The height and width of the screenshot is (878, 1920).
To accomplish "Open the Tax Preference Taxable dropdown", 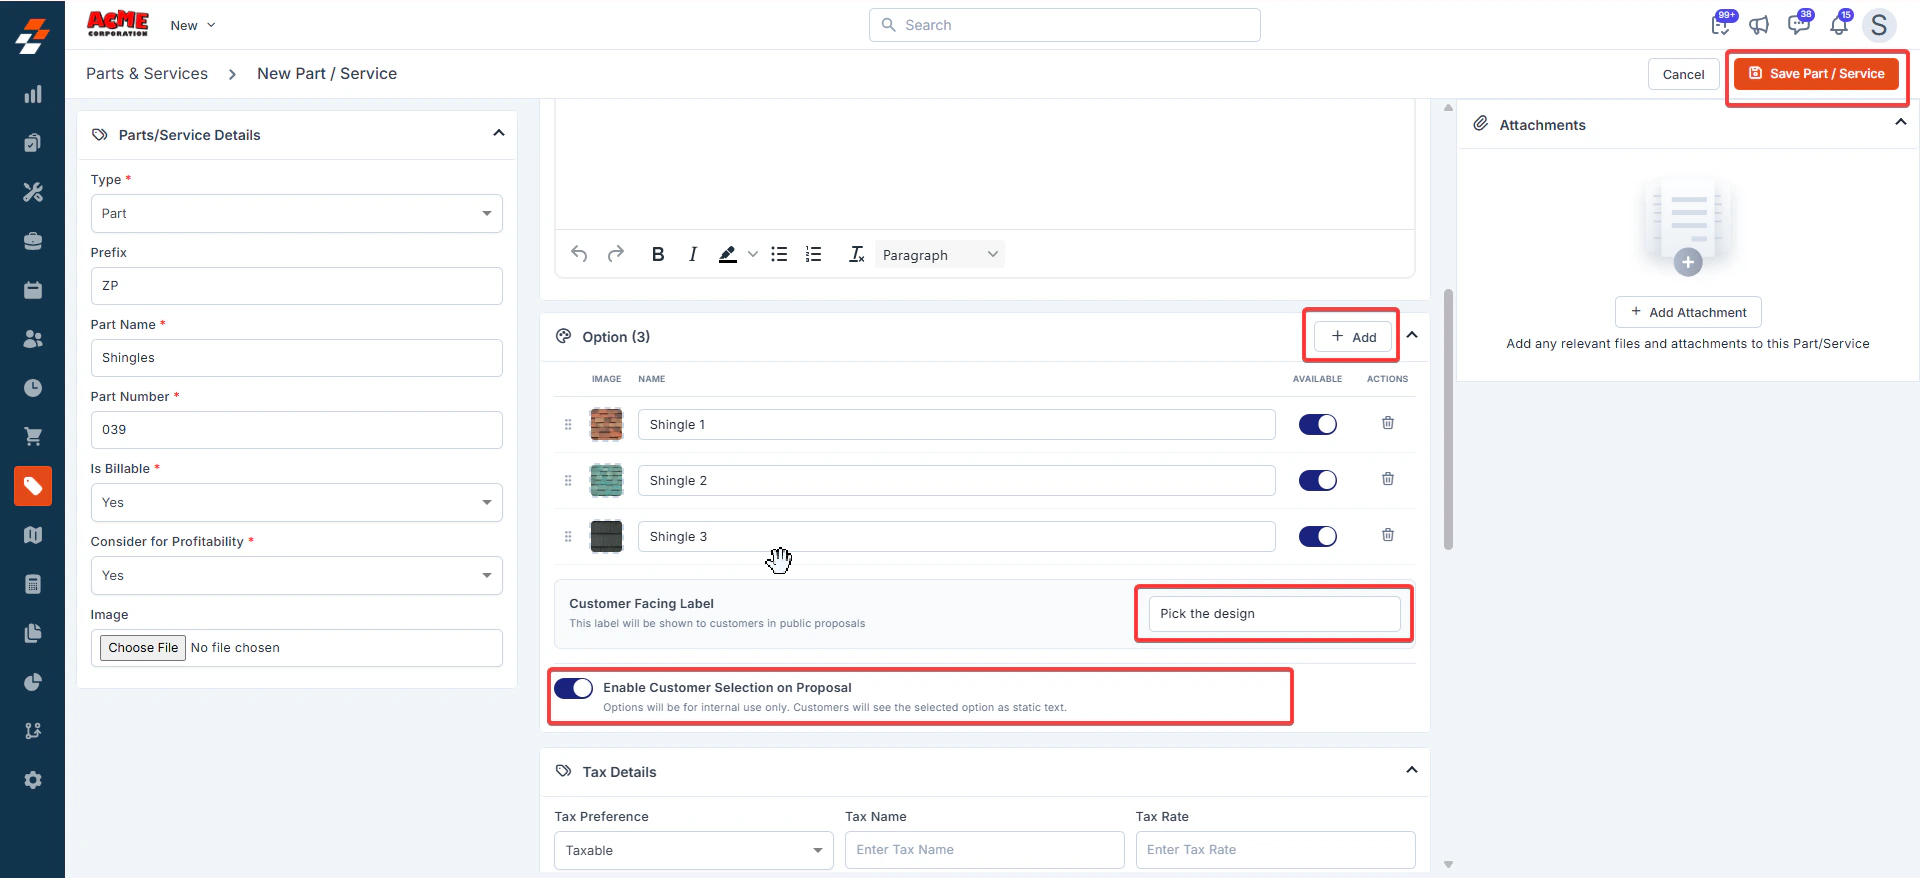I will [x=693, y=850].
